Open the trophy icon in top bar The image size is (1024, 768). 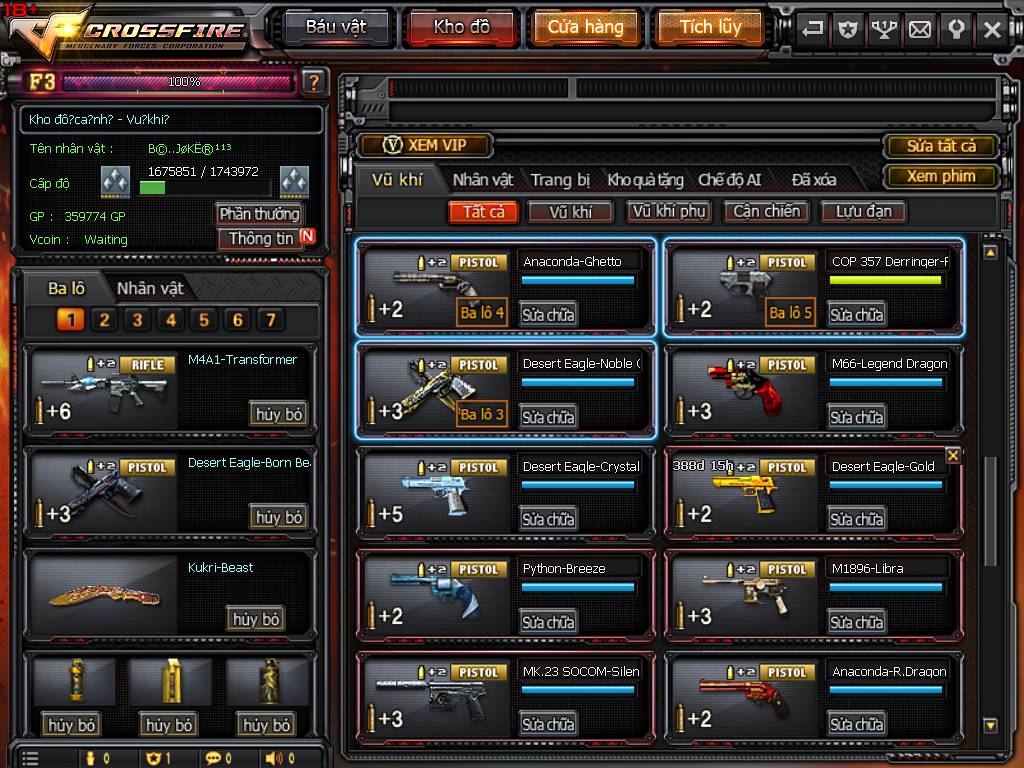pyautogui.click(x=884, y=29)
